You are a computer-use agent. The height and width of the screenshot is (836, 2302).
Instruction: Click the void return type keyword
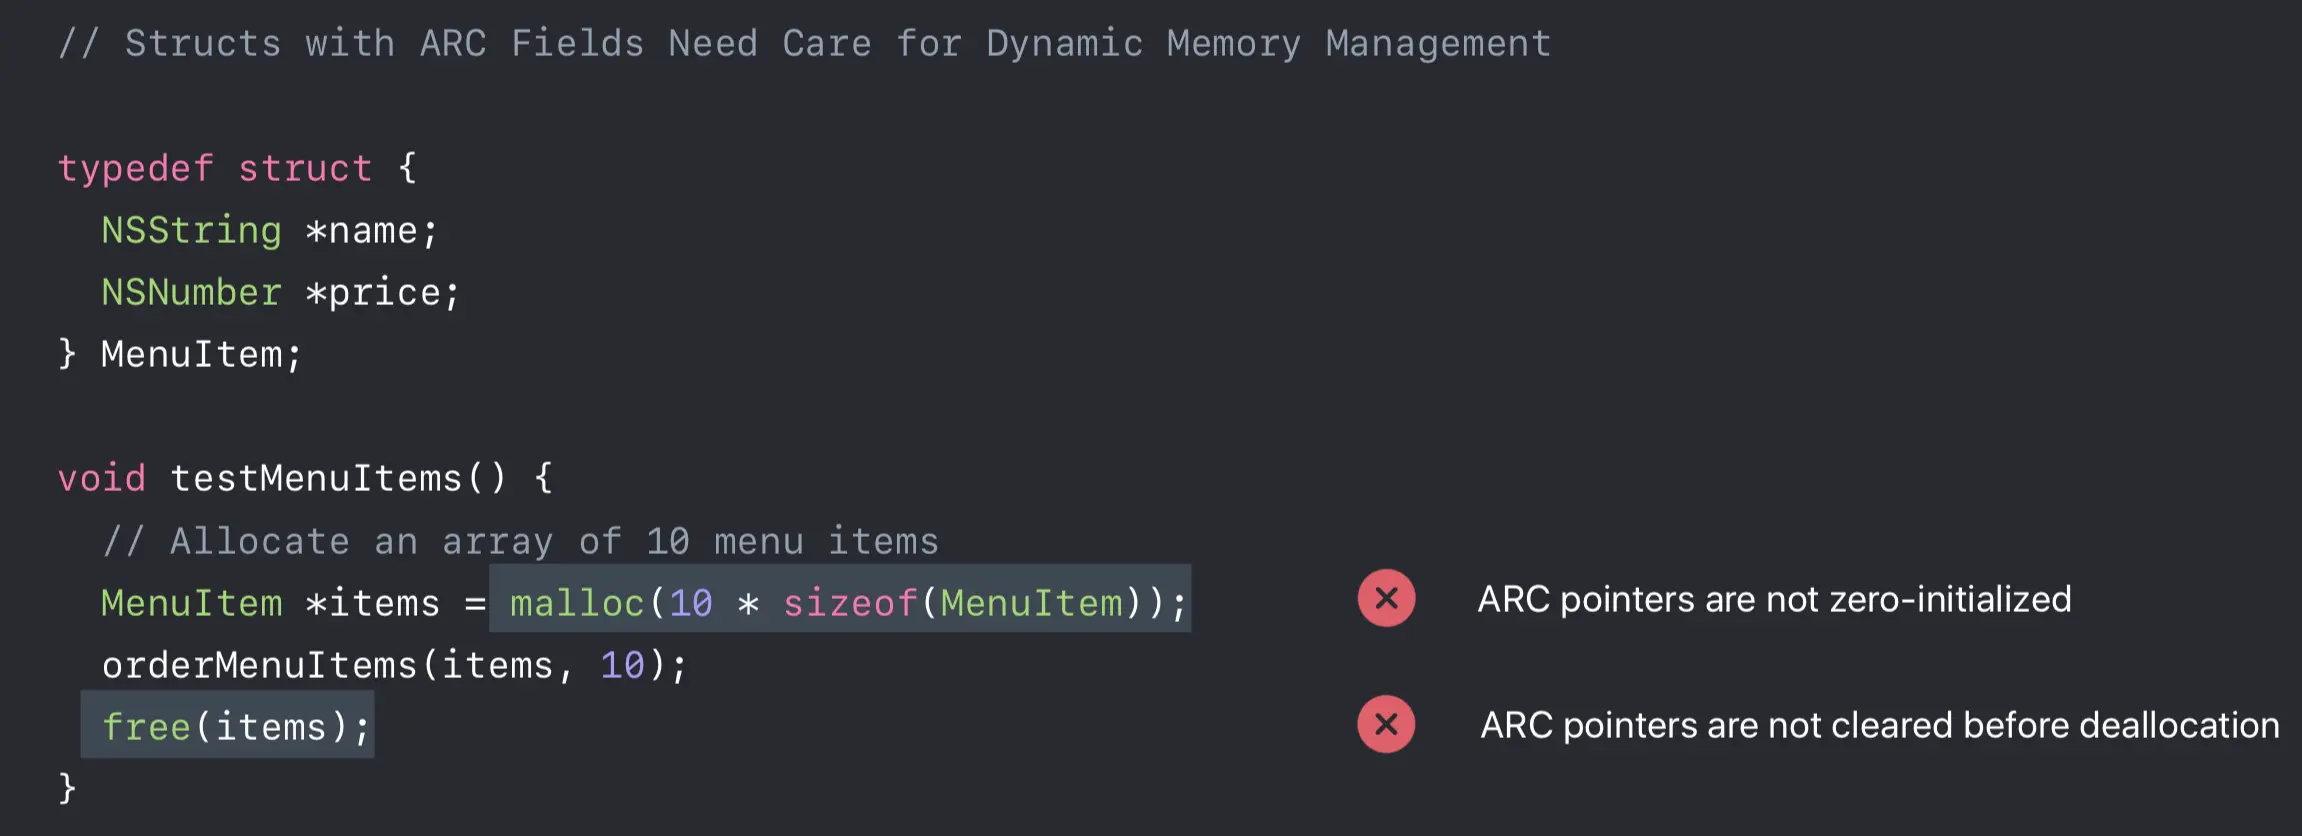[101, 478]
